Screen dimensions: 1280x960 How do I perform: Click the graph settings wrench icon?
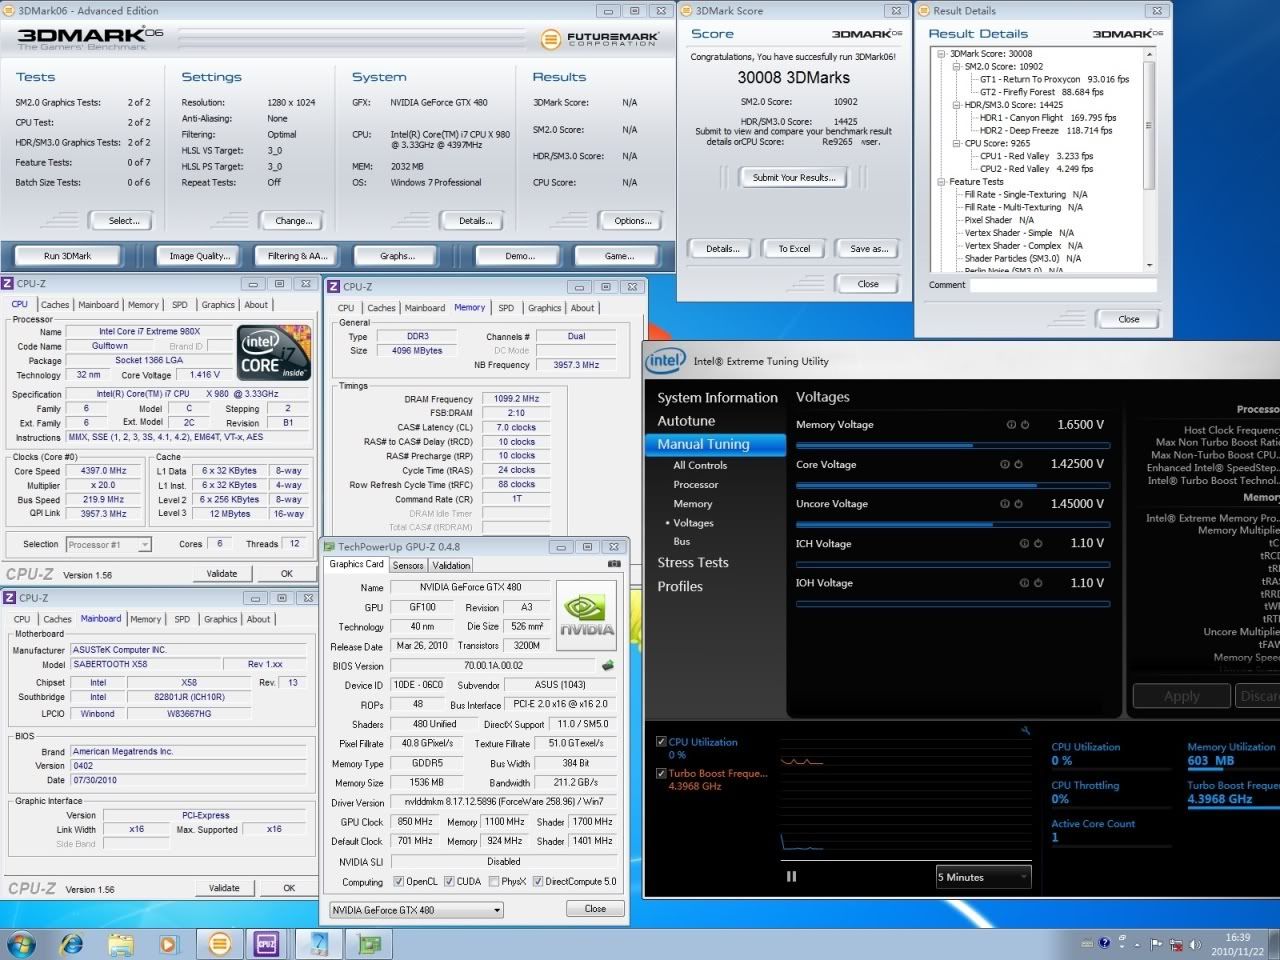[x=1025, y=731]
